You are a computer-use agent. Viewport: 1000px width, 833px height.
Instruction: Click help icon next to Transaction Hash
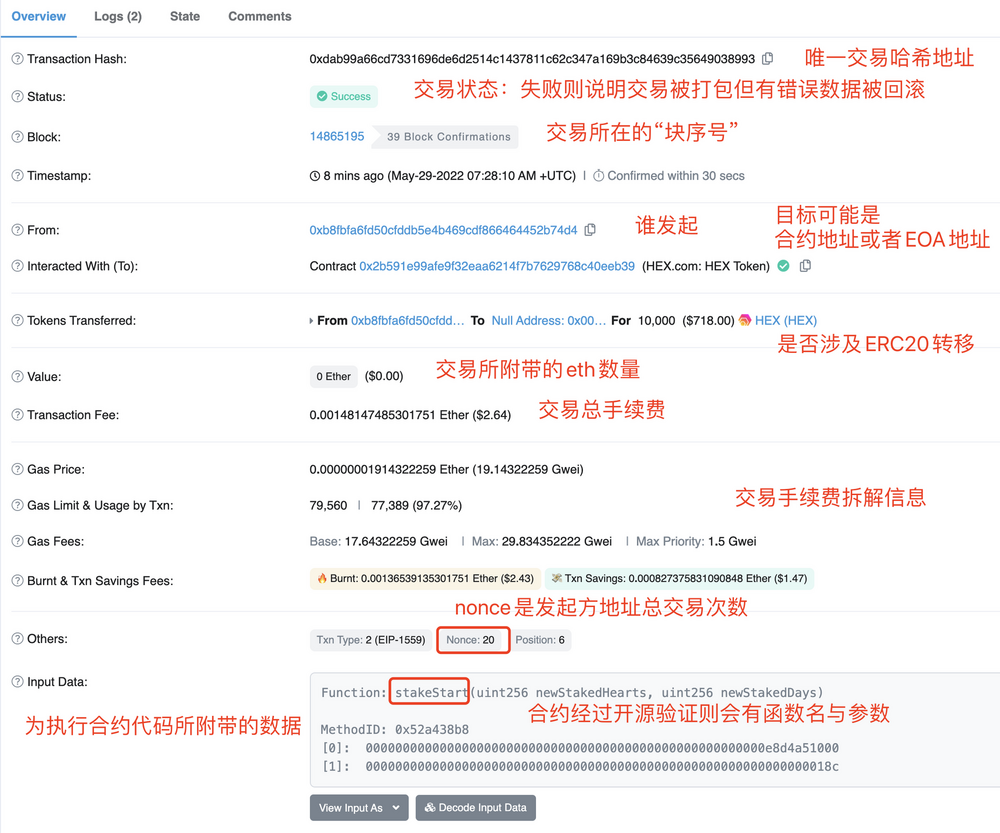[17, 59]
